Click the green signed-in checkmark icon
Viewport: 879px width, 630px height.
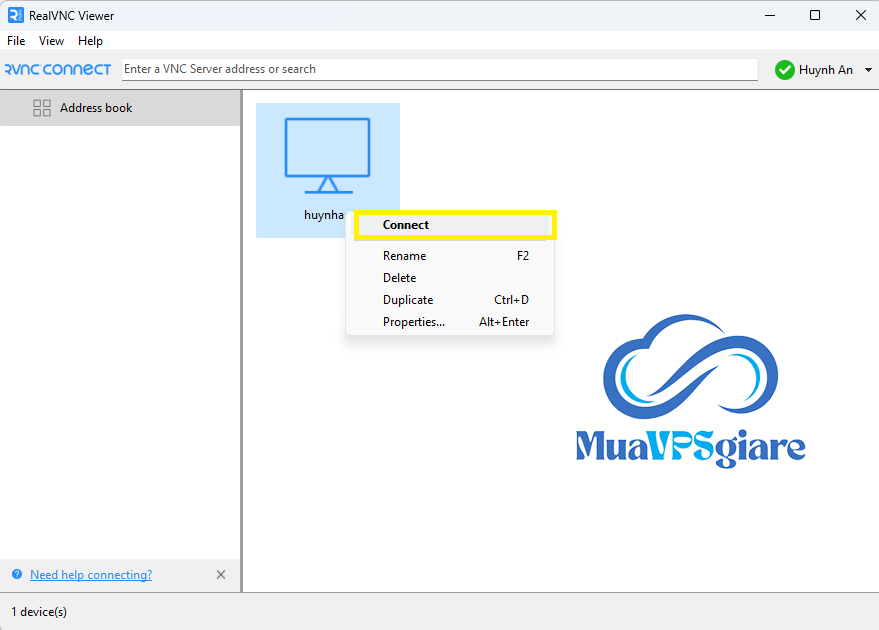coord(785,70)
